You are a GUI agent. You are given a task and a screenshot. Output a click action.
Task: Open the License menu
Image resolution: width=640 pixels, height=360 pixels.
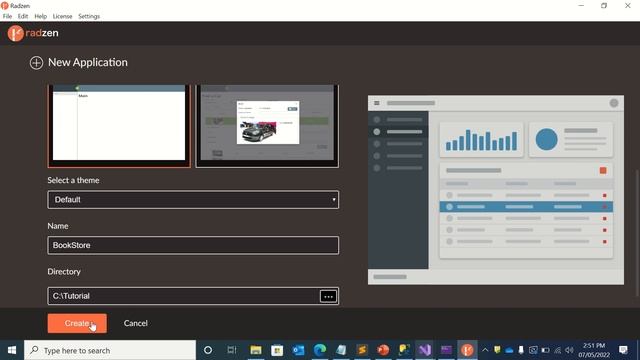tap(62, 16)
